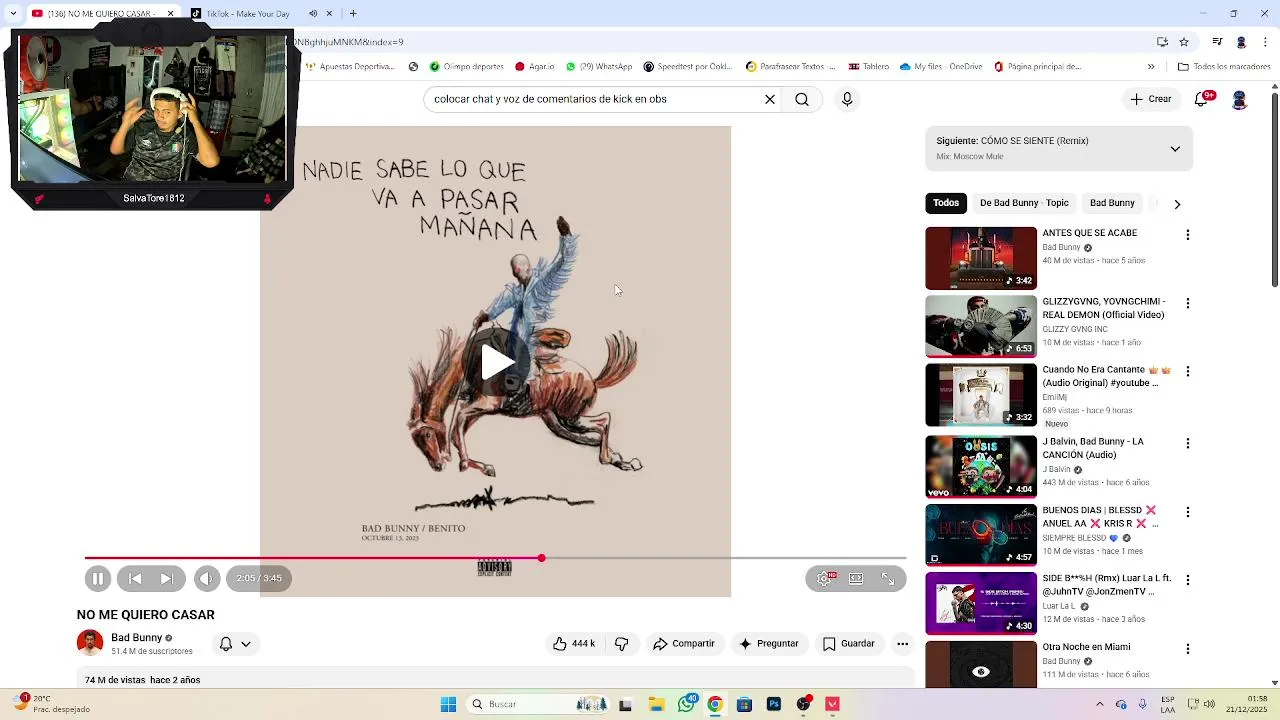The width and height of the screenshot is (1280, 720).
Task: Pause the video with the pause button
Action: pyautogui.click(x=98, y=578)
